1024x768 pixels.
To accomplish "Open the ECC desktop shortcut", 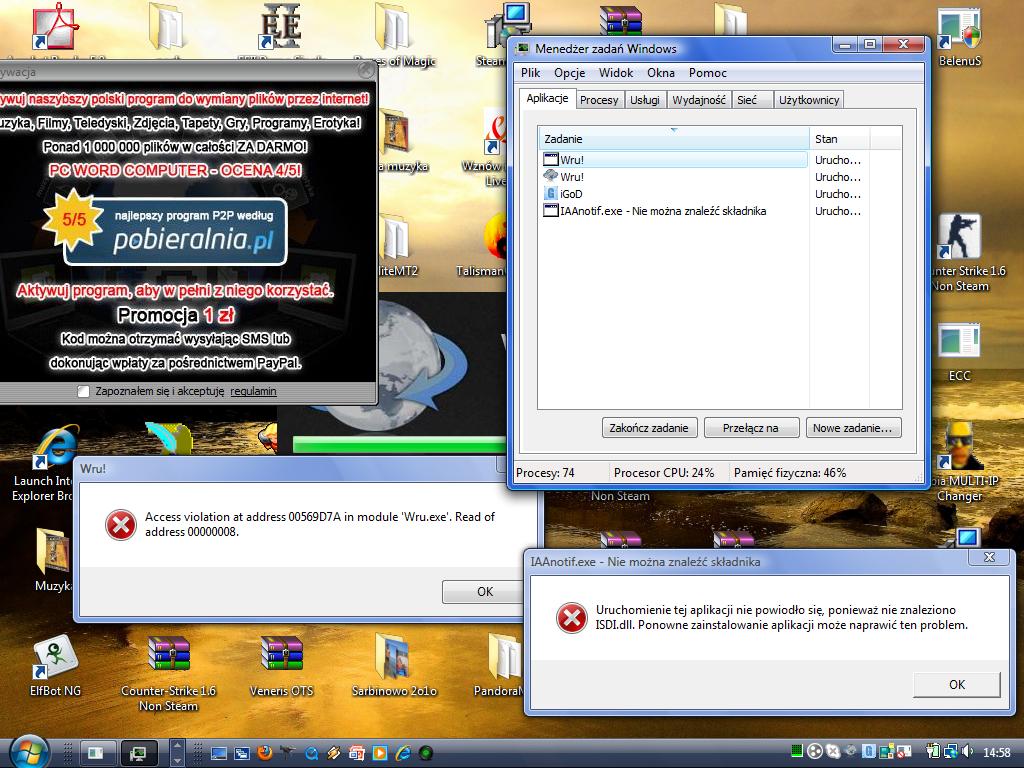I will 959,351.
